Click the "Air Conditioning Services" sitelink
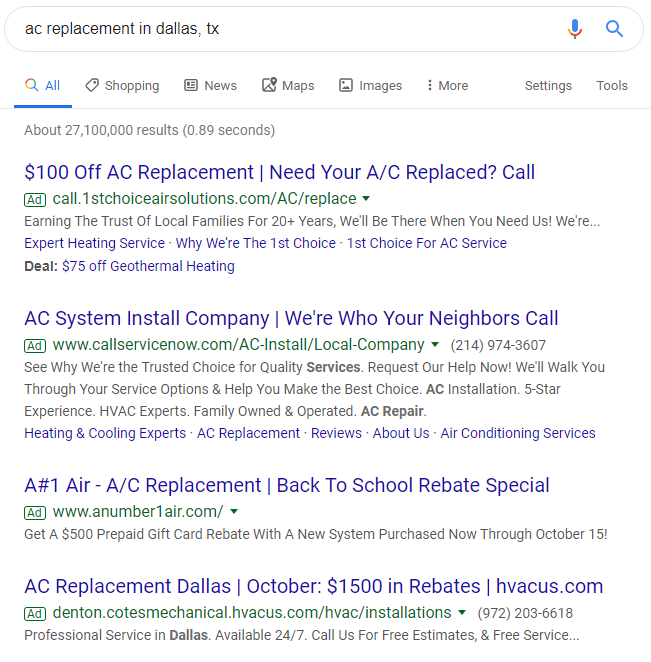This screenshot has height=662, width=651. [518, 433]
